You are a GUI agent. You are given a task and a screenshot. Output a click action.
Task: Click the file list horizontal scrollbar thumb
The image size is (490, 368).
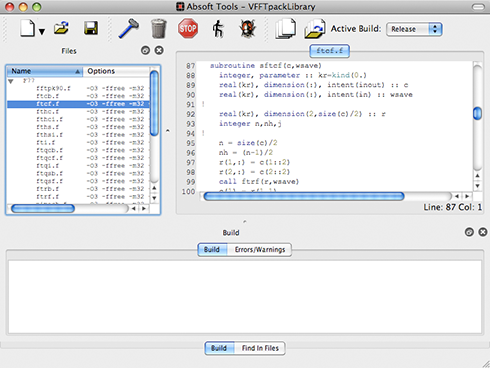(43, 209)
